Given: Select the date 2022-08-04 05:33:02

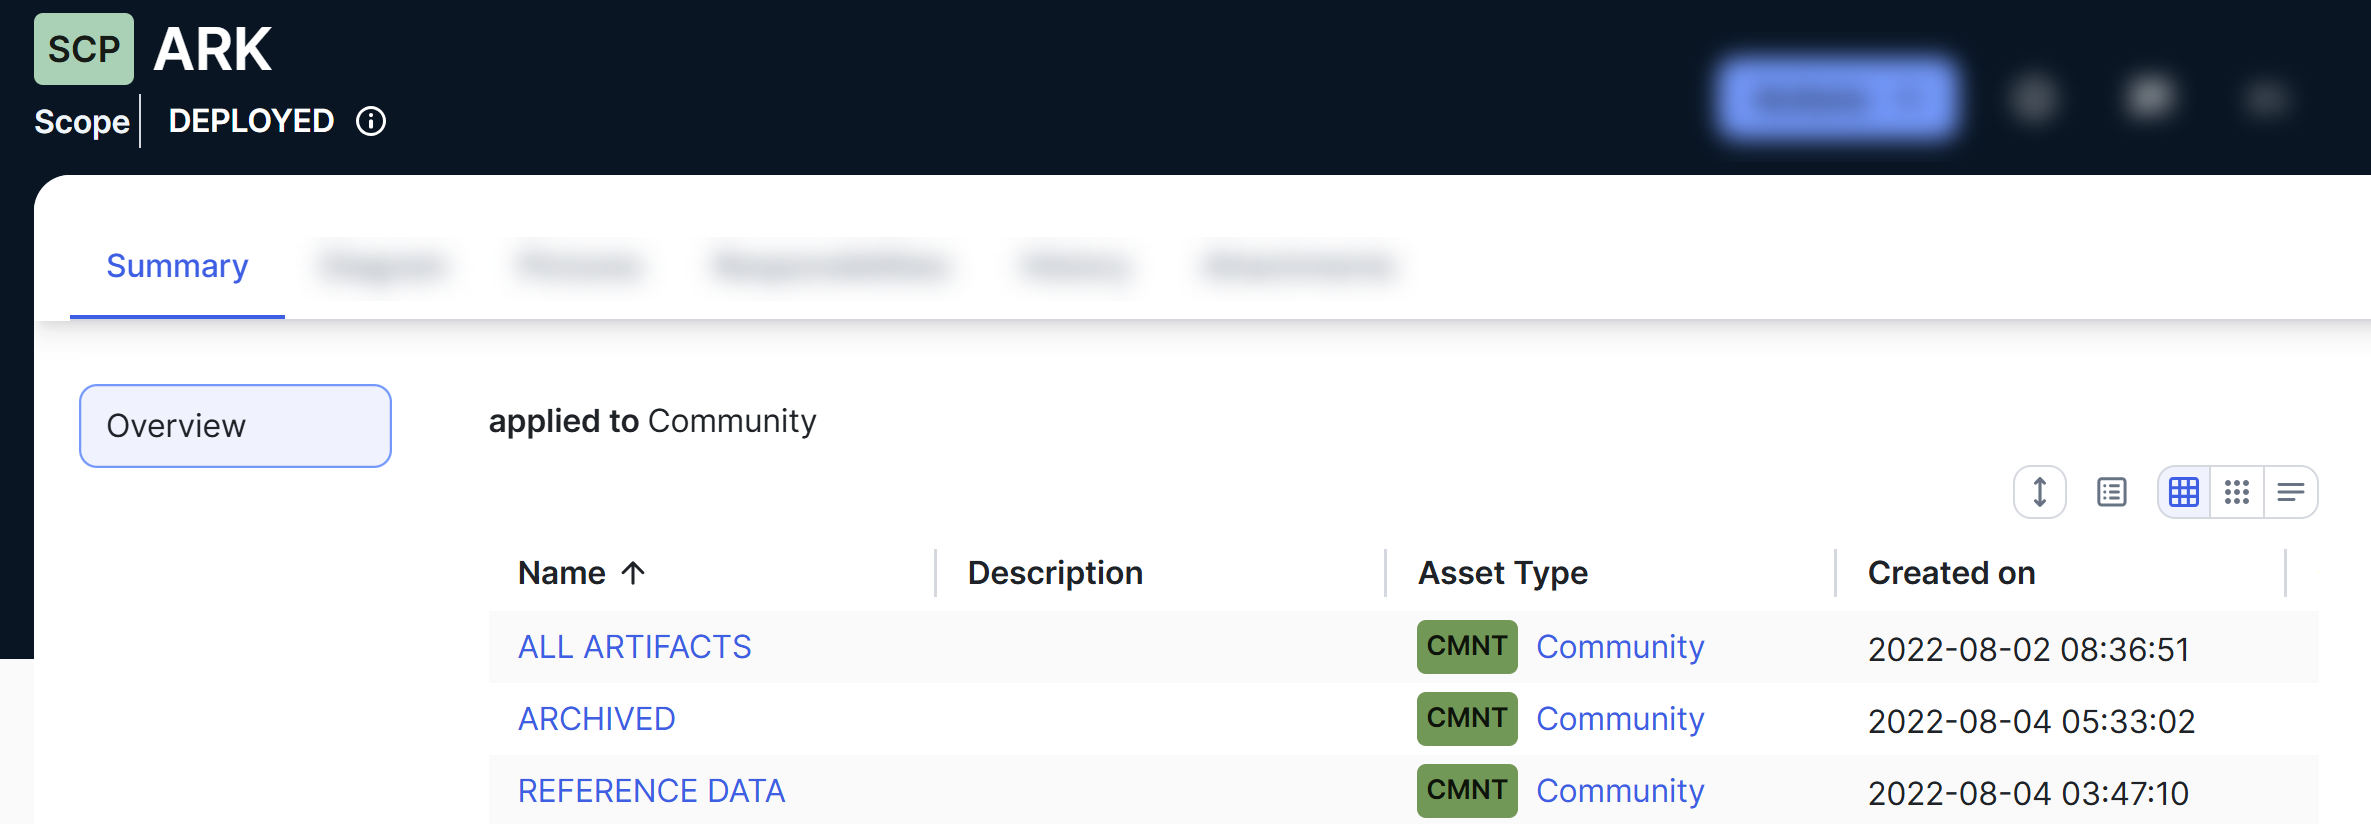Looking at the screenshot, I should coord(2031,721).
